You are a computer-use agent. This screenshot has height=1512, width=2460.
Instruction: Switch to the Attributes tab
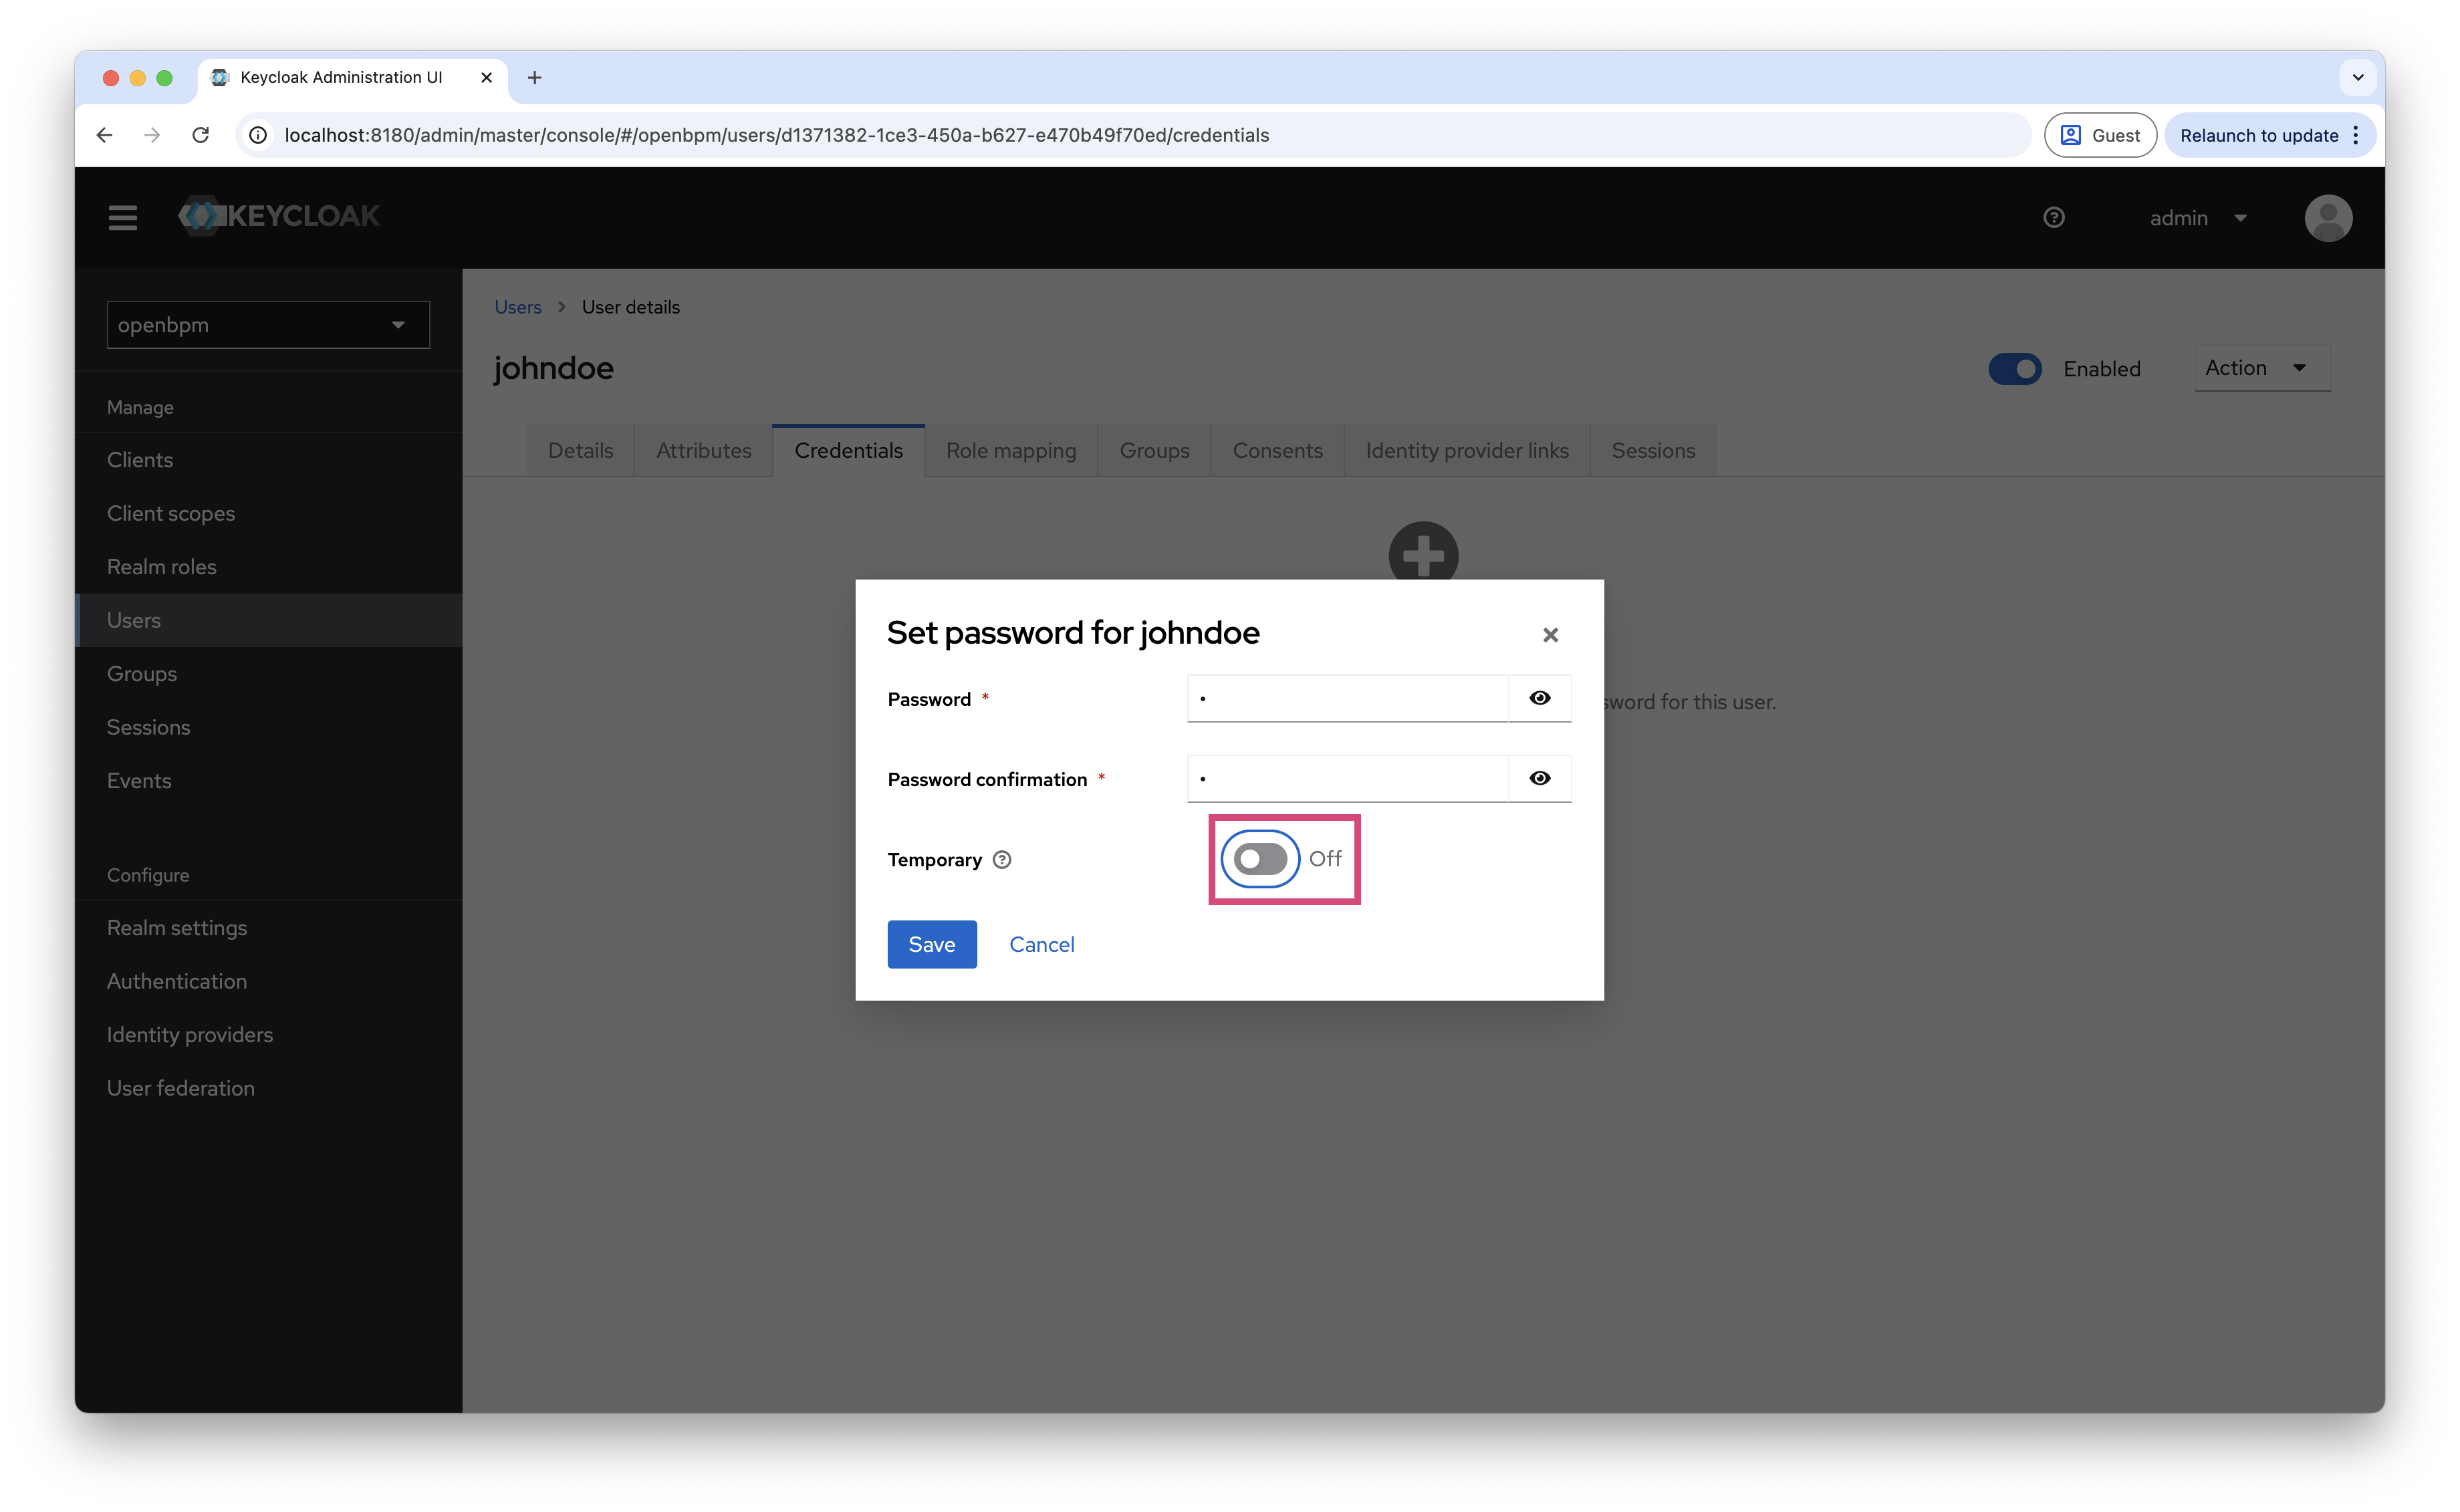[x=704, y=451]
